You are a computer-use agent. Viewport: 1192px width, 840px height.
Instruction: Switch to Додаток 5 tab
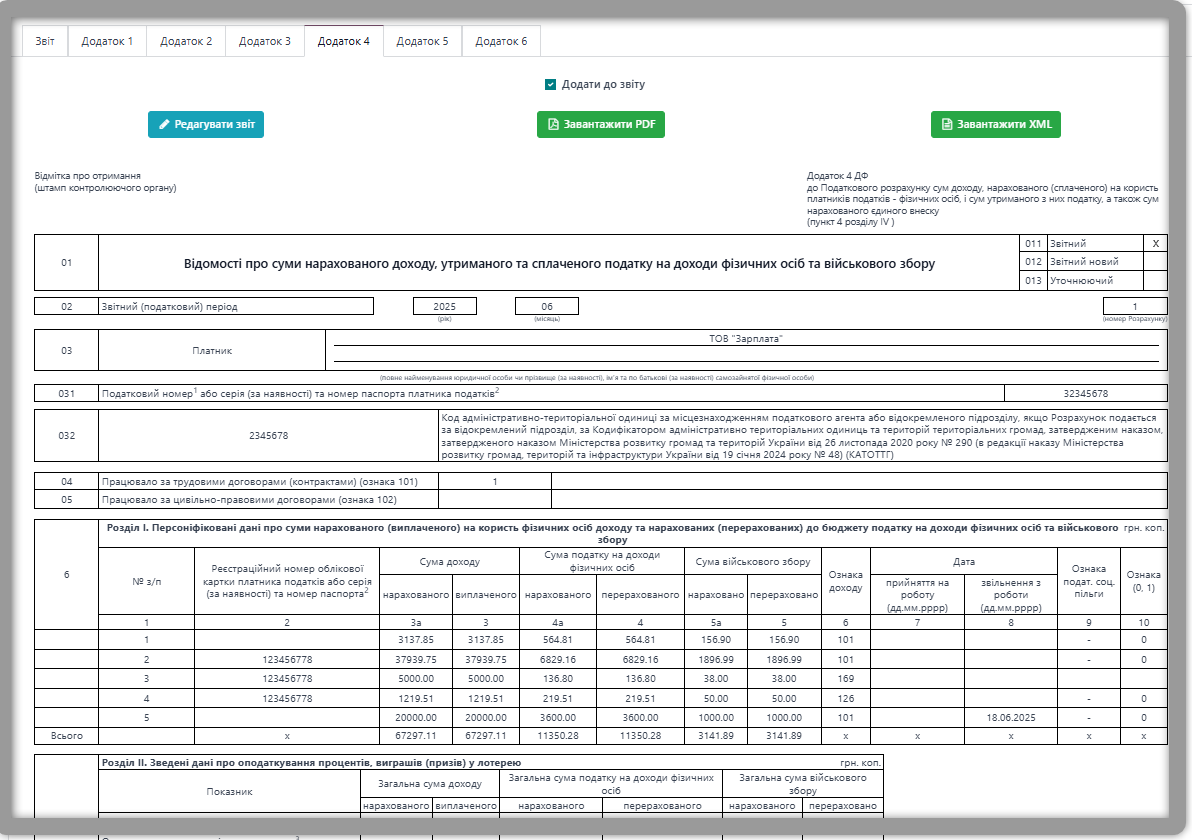coord(423,41)
